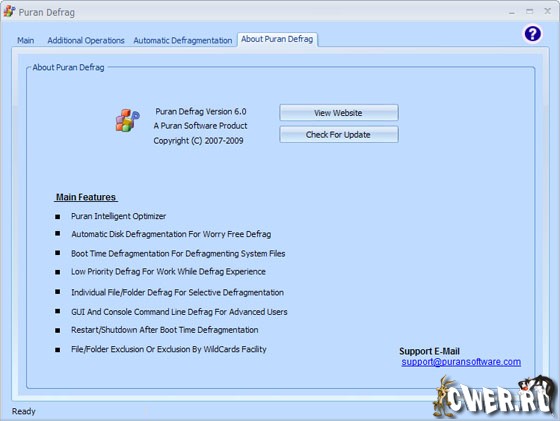Image resolution: width=560 pixels, height=421 pixels.
Task: Go to Automatic Defragmentation tab
Action: tap(182, 40)
